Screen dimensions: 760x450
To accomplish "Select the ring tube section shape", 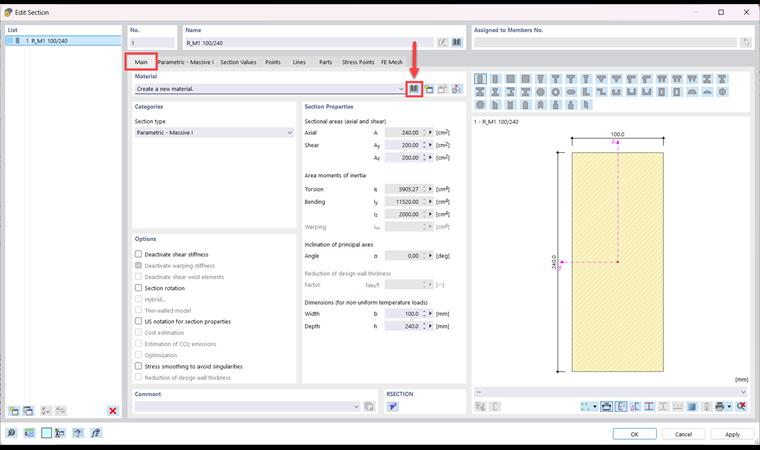I will pos(555,92).
